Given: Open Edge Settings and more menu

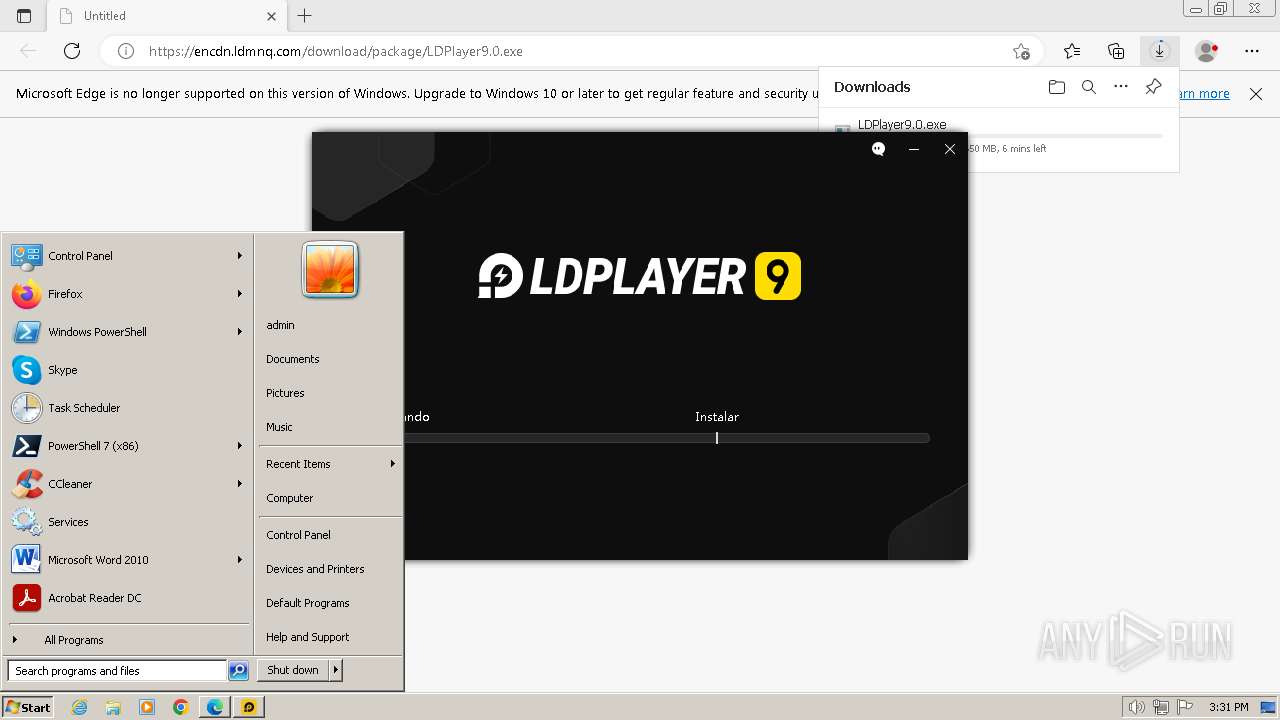Looking at the screenshot, I should (1252, 51).
